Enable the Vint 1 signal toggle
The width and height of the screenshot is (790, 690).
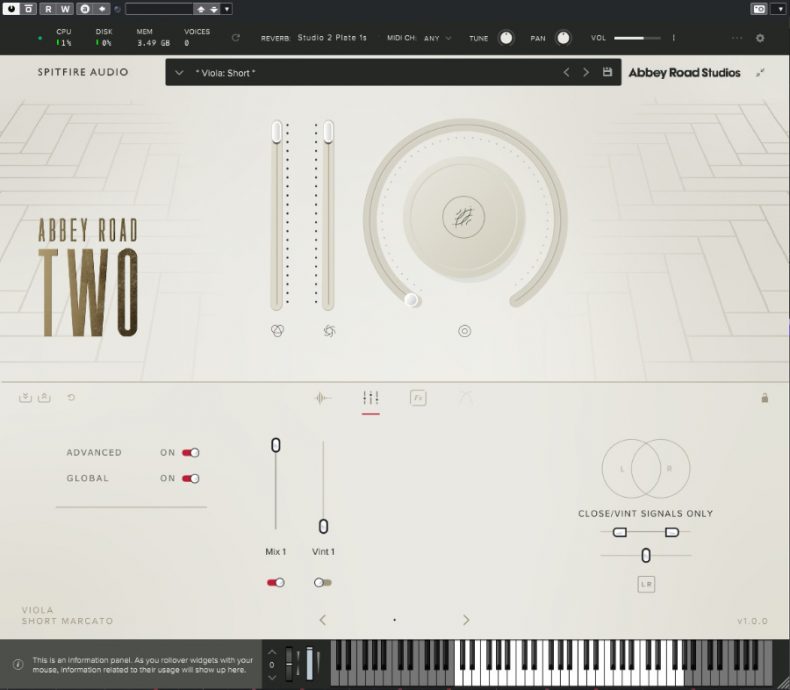[323, 582]
